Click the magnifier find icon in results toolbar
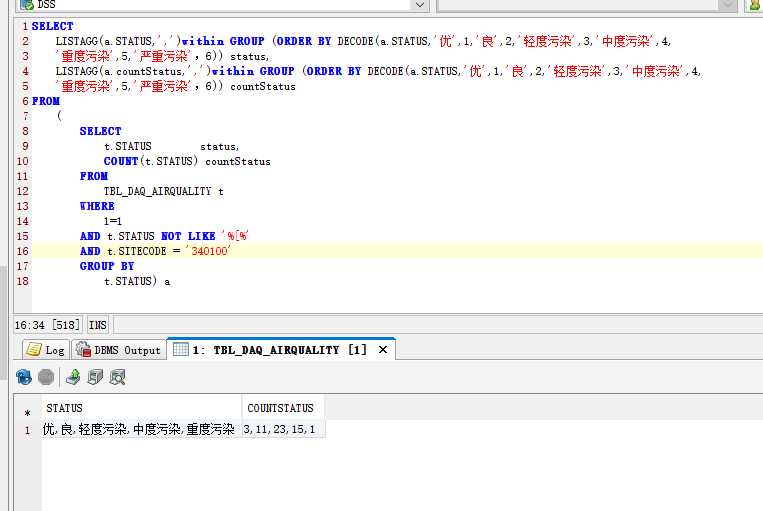This screenshot has width=763, height=511. (x=118, y=377)
